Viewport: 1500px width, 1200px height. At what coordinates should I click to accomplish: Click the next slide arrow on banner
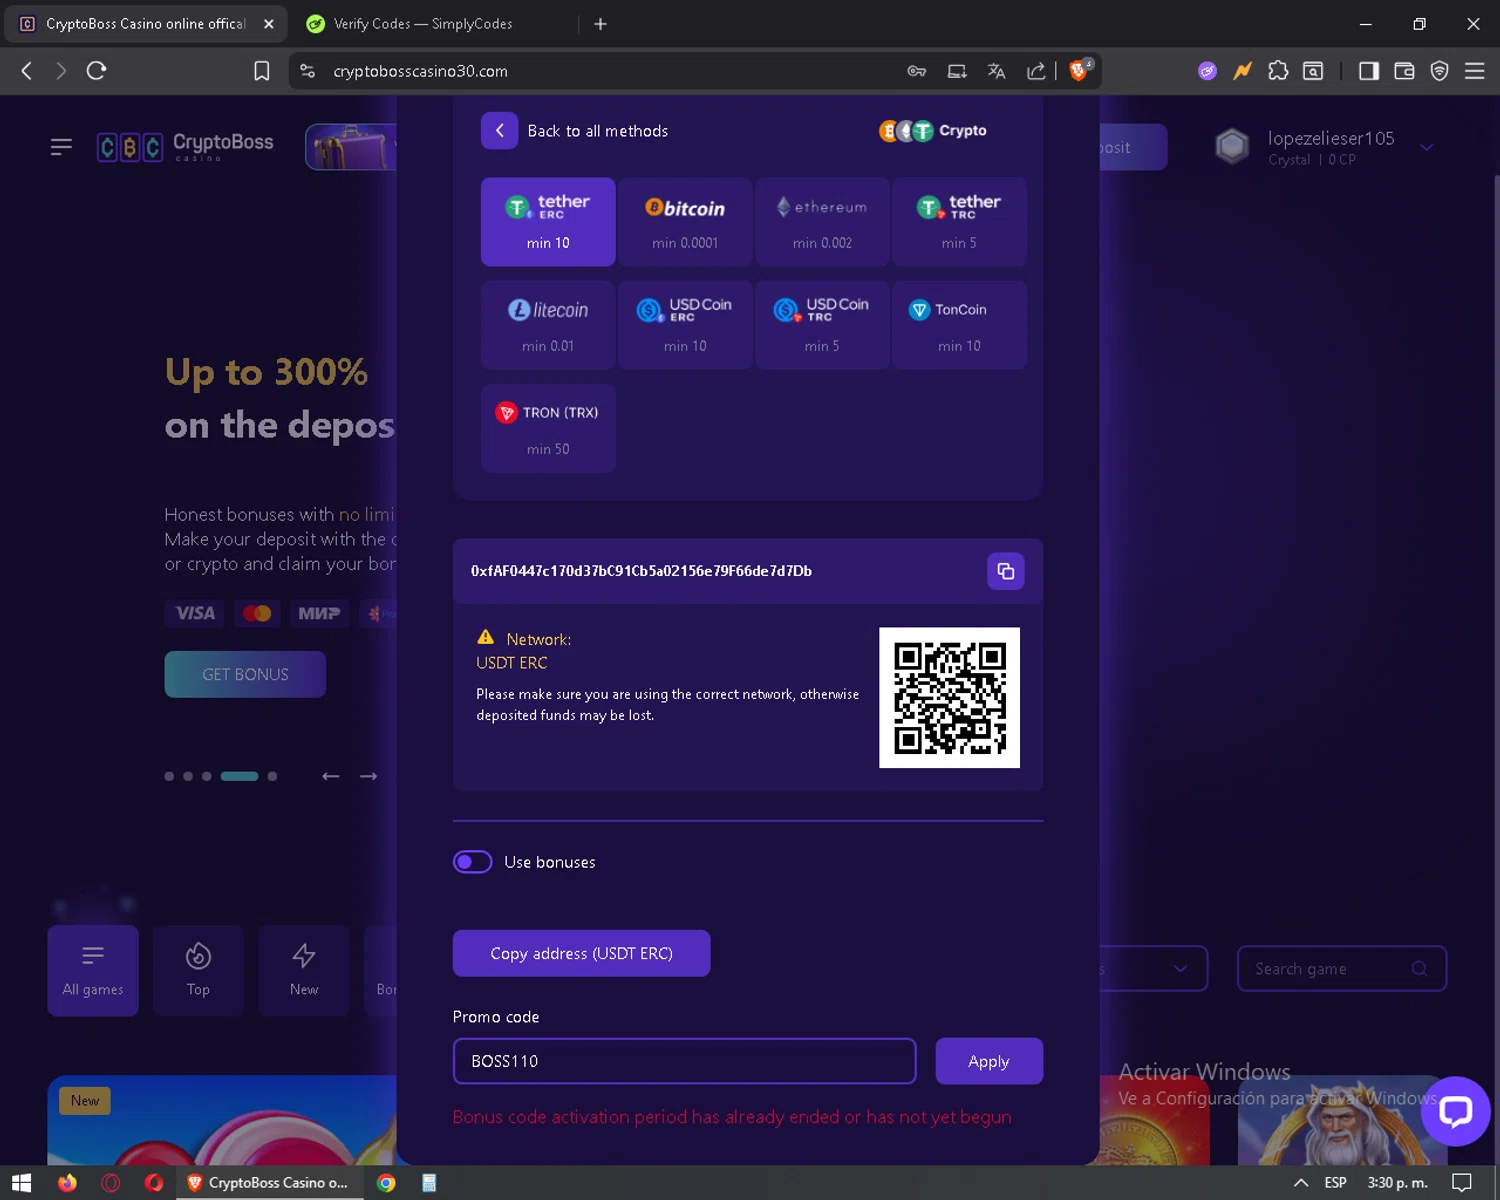pos(368,776)
